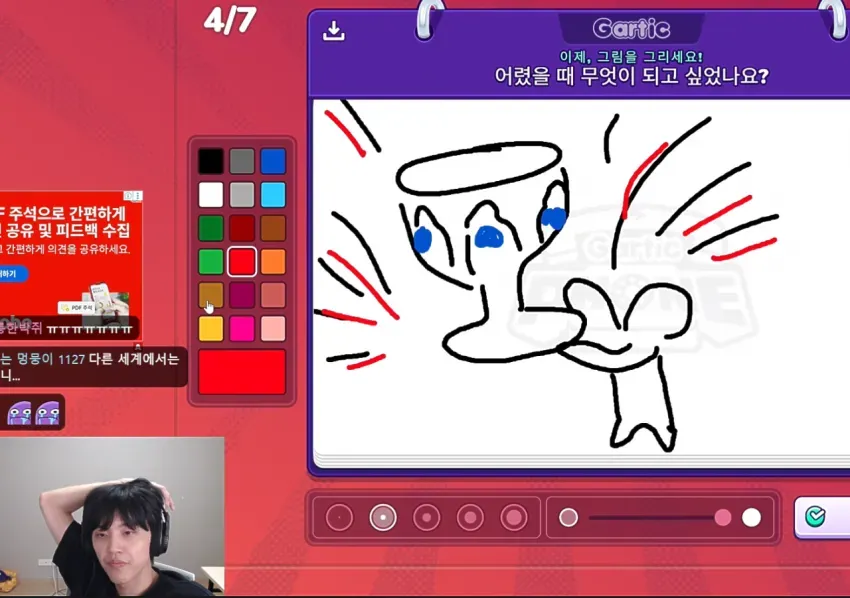
Task: Pick the dark green color swatch
Action: coord(211,228)
